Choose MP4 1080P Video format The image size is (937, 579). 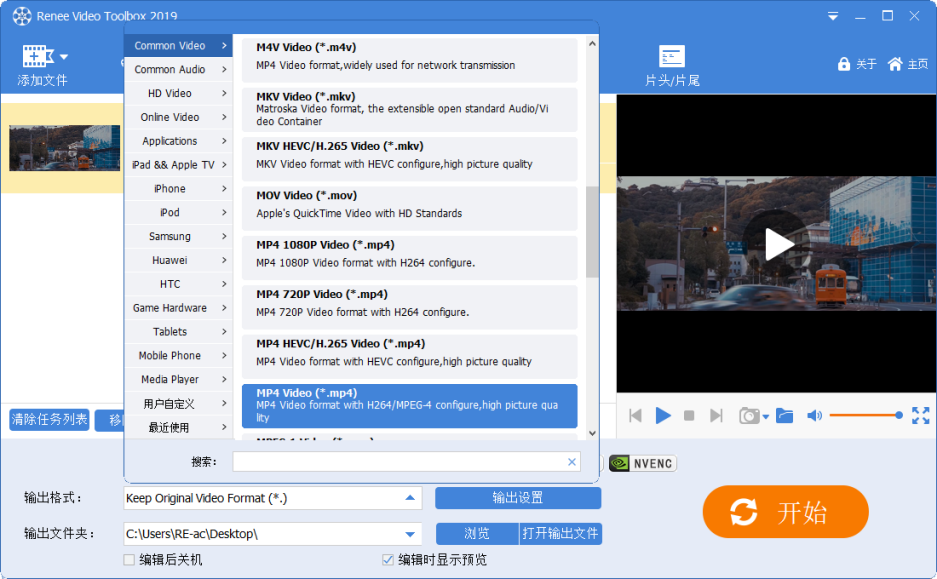[409, 257]
